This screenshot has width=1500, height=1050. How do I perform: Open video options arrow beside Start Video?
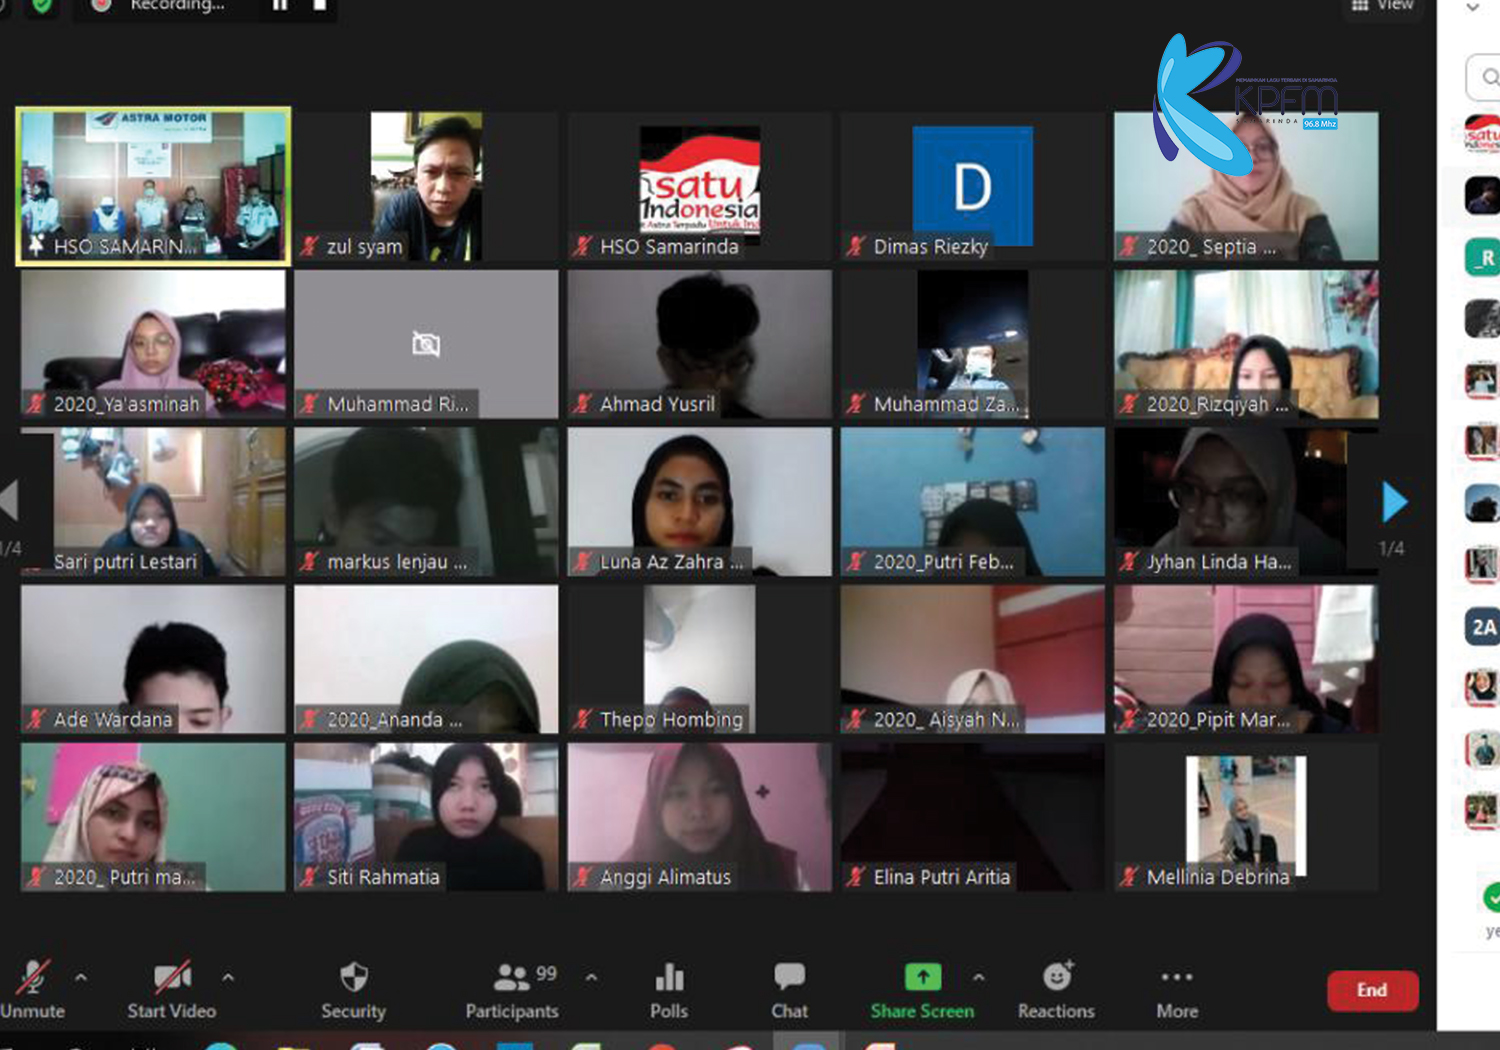(228, 977)
